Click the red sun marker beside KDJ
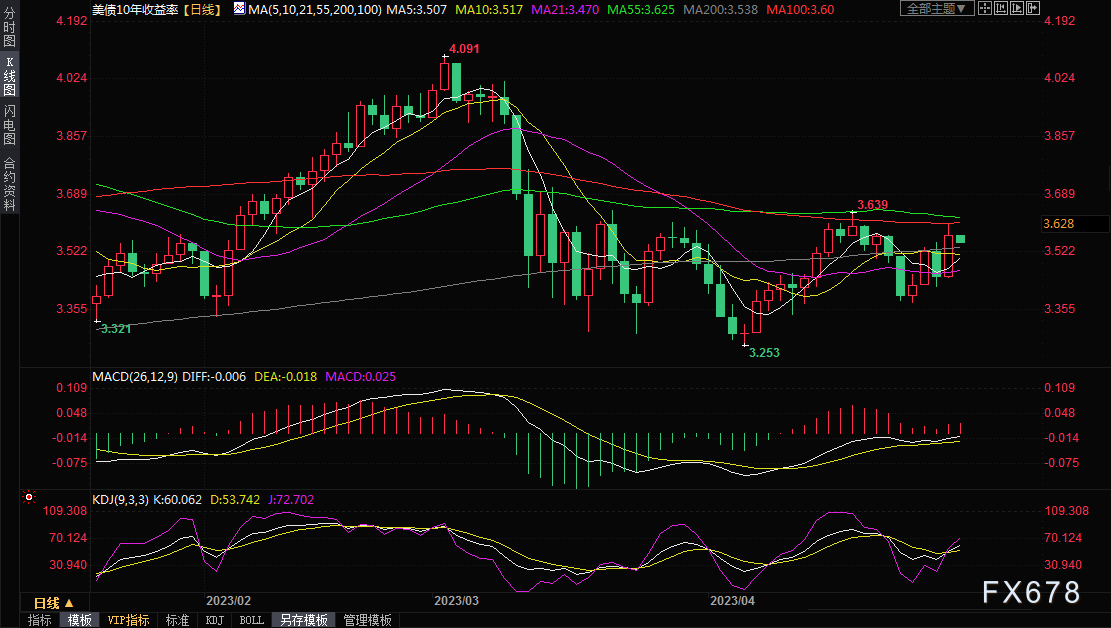Image resolution: width=1111 pixels, height=628 pixels. tap(29, 496)
